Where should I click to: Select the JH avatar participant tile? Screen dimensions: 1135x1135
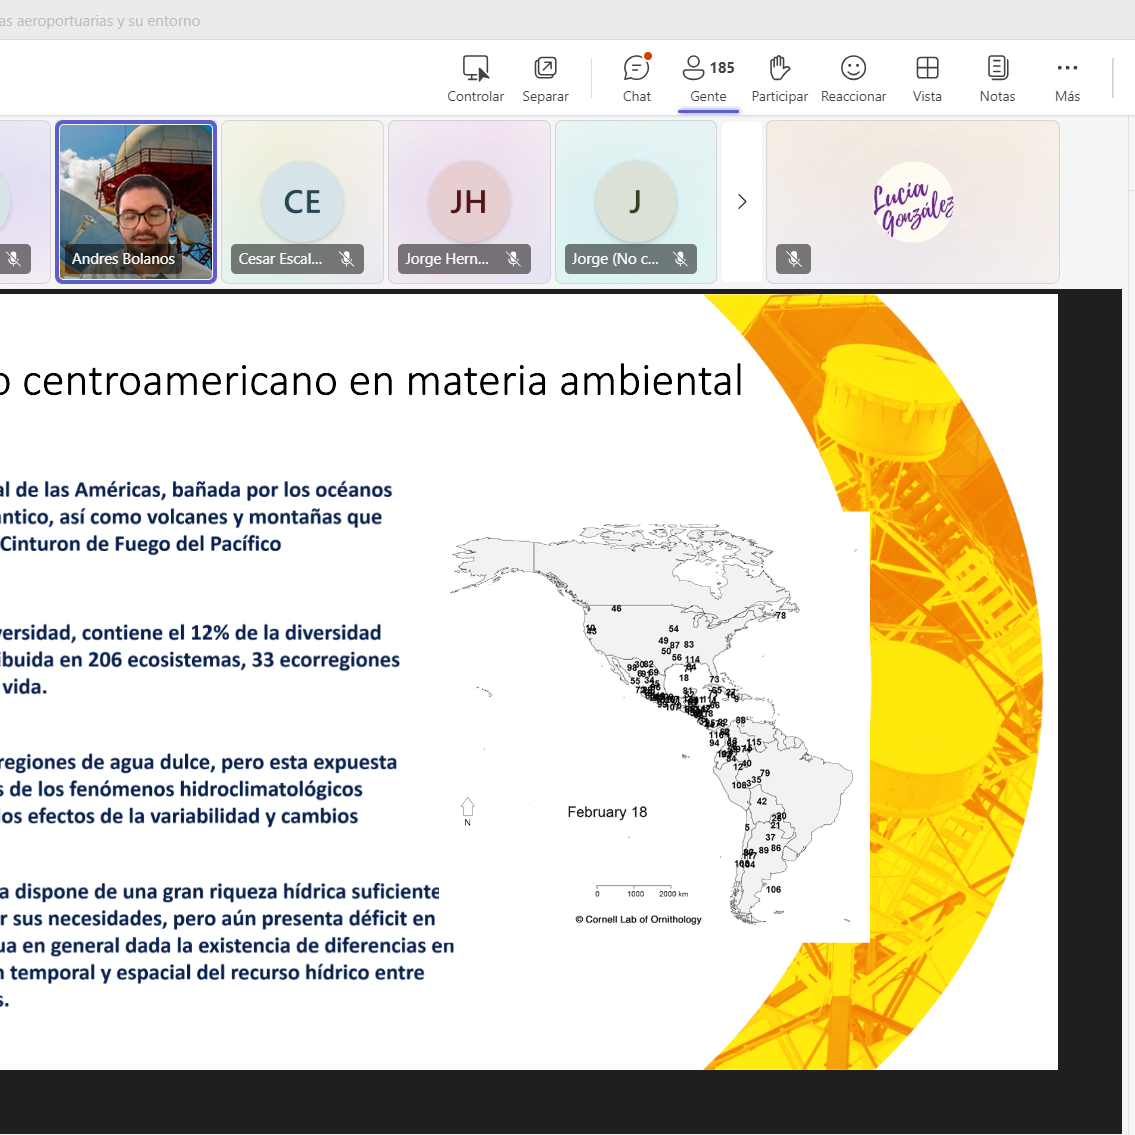[x=469, y=201]
